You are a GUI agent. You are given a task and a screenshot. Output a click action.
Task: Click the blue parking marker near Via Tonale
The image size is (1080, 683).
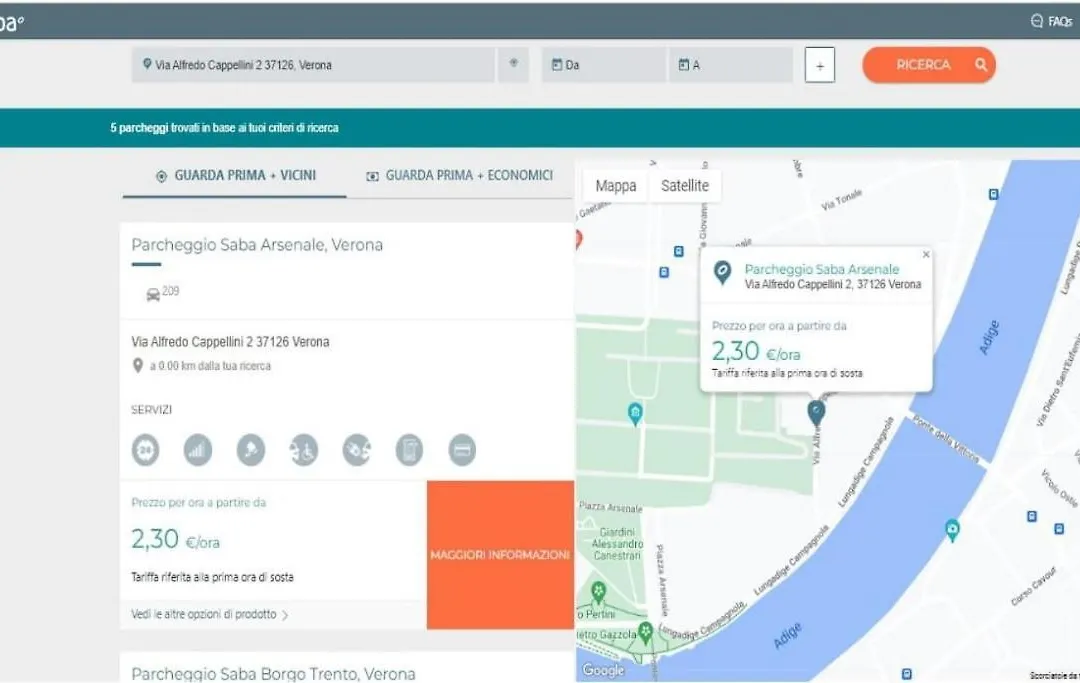pos(993,195)
